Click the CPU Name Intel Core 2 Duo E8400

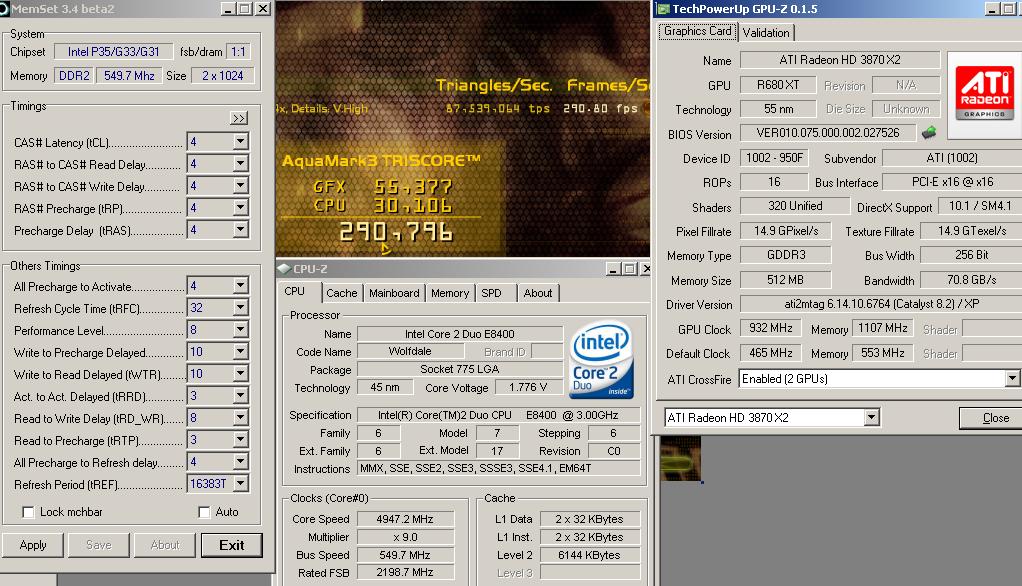click(x=460, y=334)
